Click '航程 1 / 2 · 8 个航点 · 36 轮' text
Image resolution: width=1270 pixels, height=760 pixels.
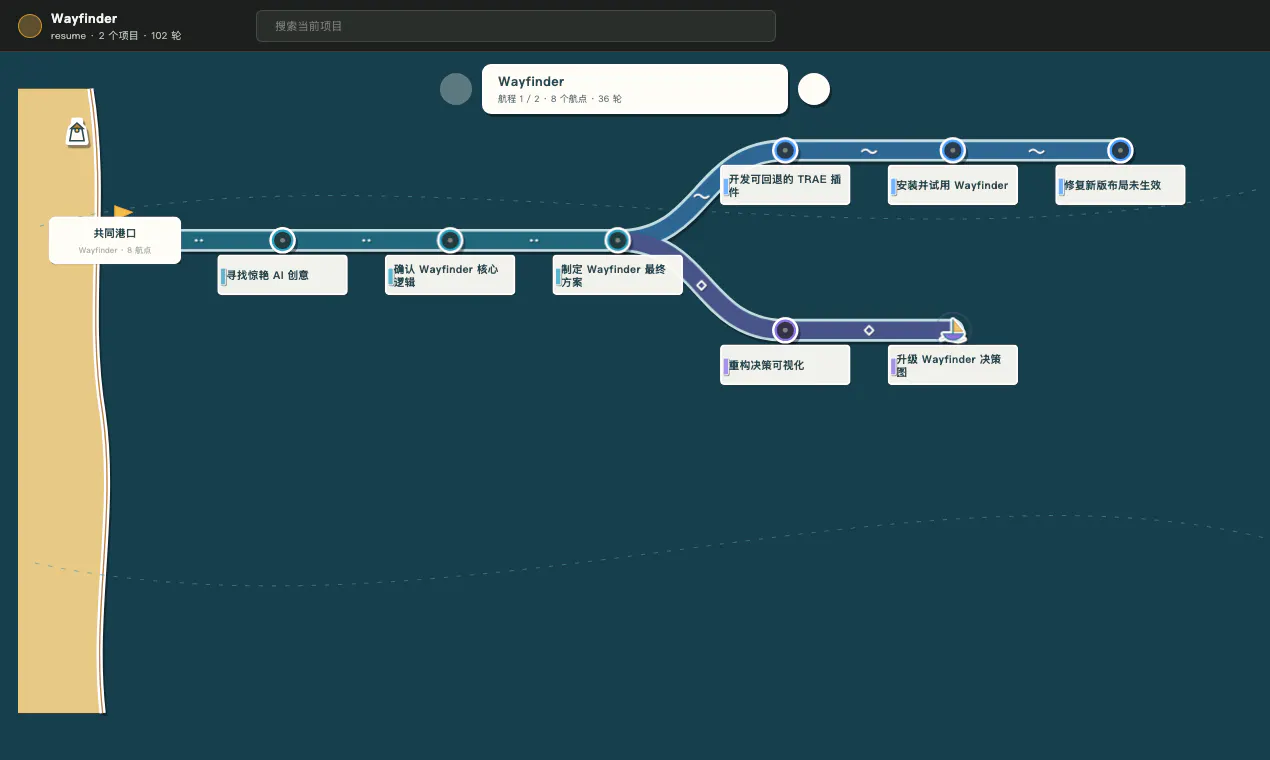560,99
